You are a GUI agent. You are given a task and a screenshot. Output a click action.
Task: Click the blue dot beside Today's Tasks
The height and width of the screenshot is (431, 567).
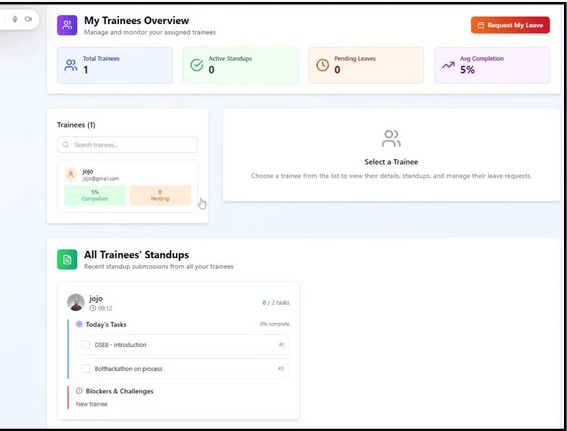[x=79, y=324]
